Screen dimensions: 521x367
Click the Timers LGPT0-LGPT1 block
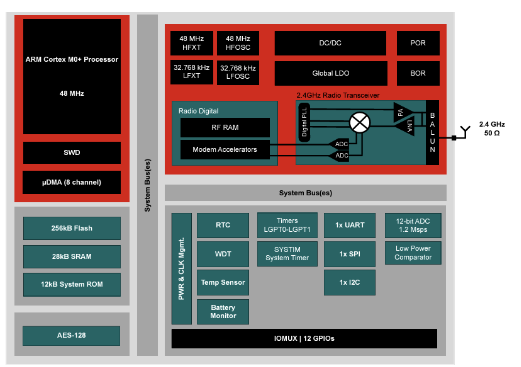click(287, 225)
